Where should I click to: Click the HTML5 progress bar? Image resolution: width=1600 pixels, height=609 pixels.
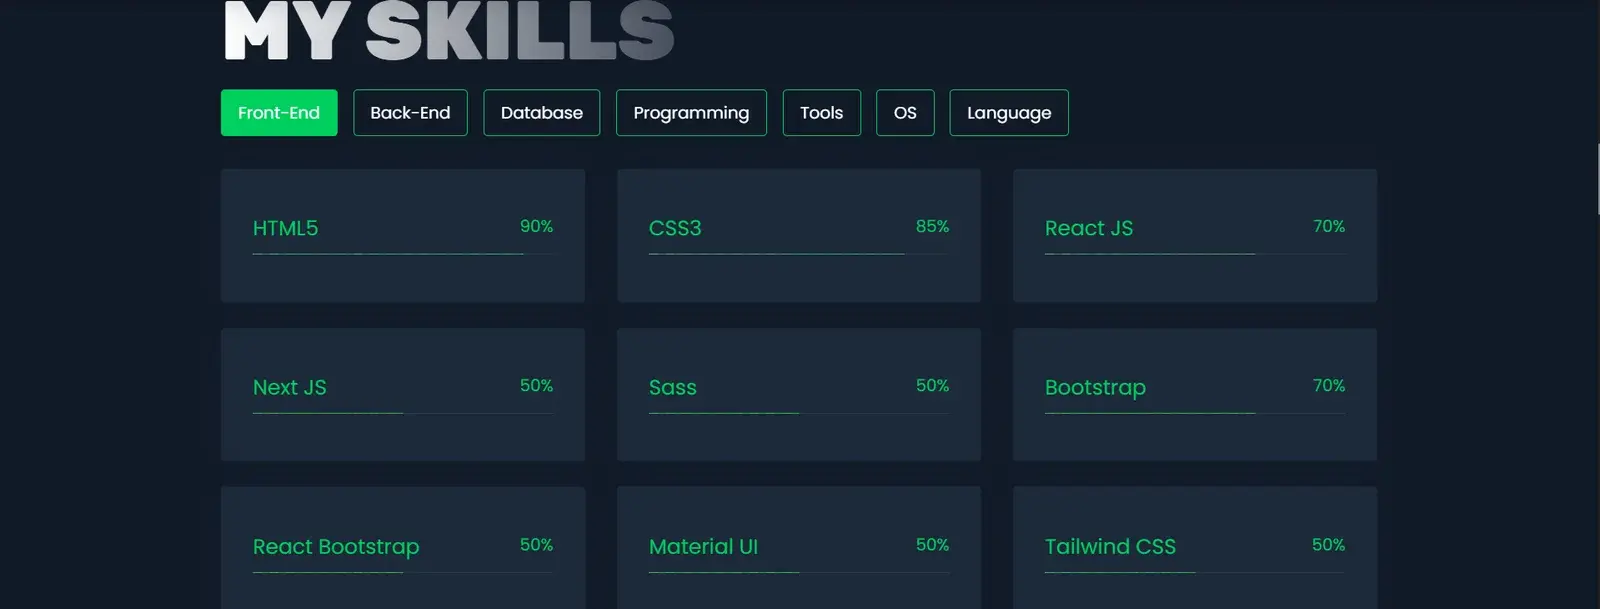click(403, 254)
